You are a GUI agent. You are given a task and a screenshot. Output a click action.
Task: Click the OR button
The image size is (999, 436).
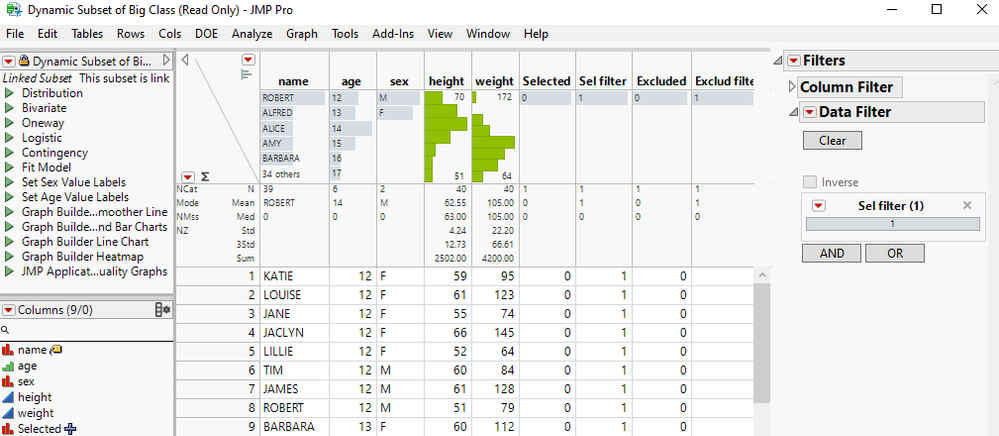coord(895,254)
